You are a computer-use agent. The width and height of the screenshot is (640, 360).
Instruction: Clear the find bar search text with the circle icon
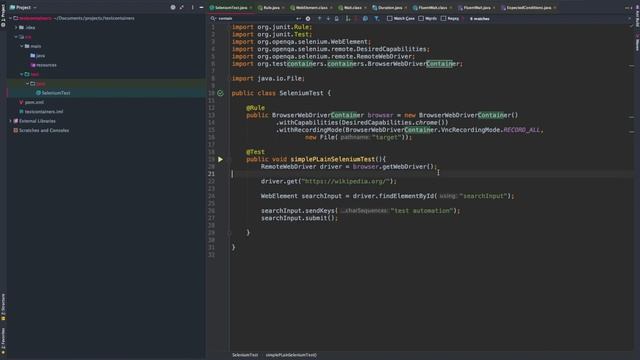click(x=308, y=18)
